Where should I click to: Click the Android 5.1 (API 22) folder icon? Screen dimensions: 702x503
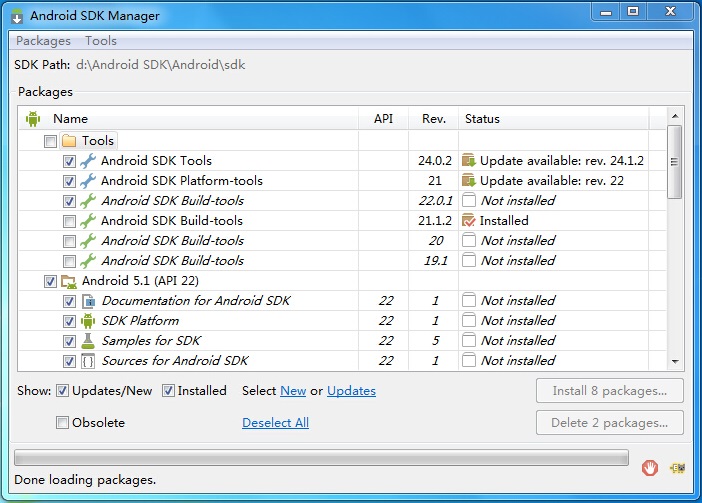pyautogui.click(x=69, y=281)
